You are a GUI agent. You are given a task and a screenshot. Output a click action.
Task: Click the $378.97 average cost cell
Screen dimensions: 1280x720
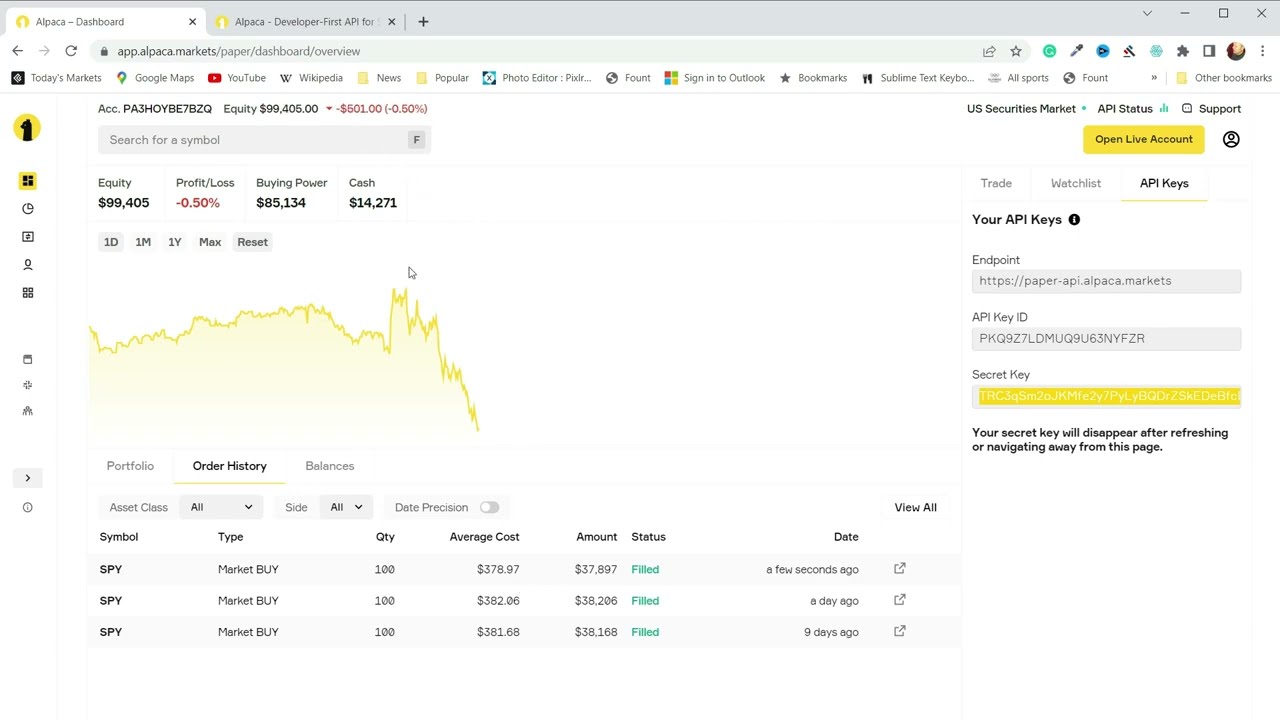tap(498, 569)
